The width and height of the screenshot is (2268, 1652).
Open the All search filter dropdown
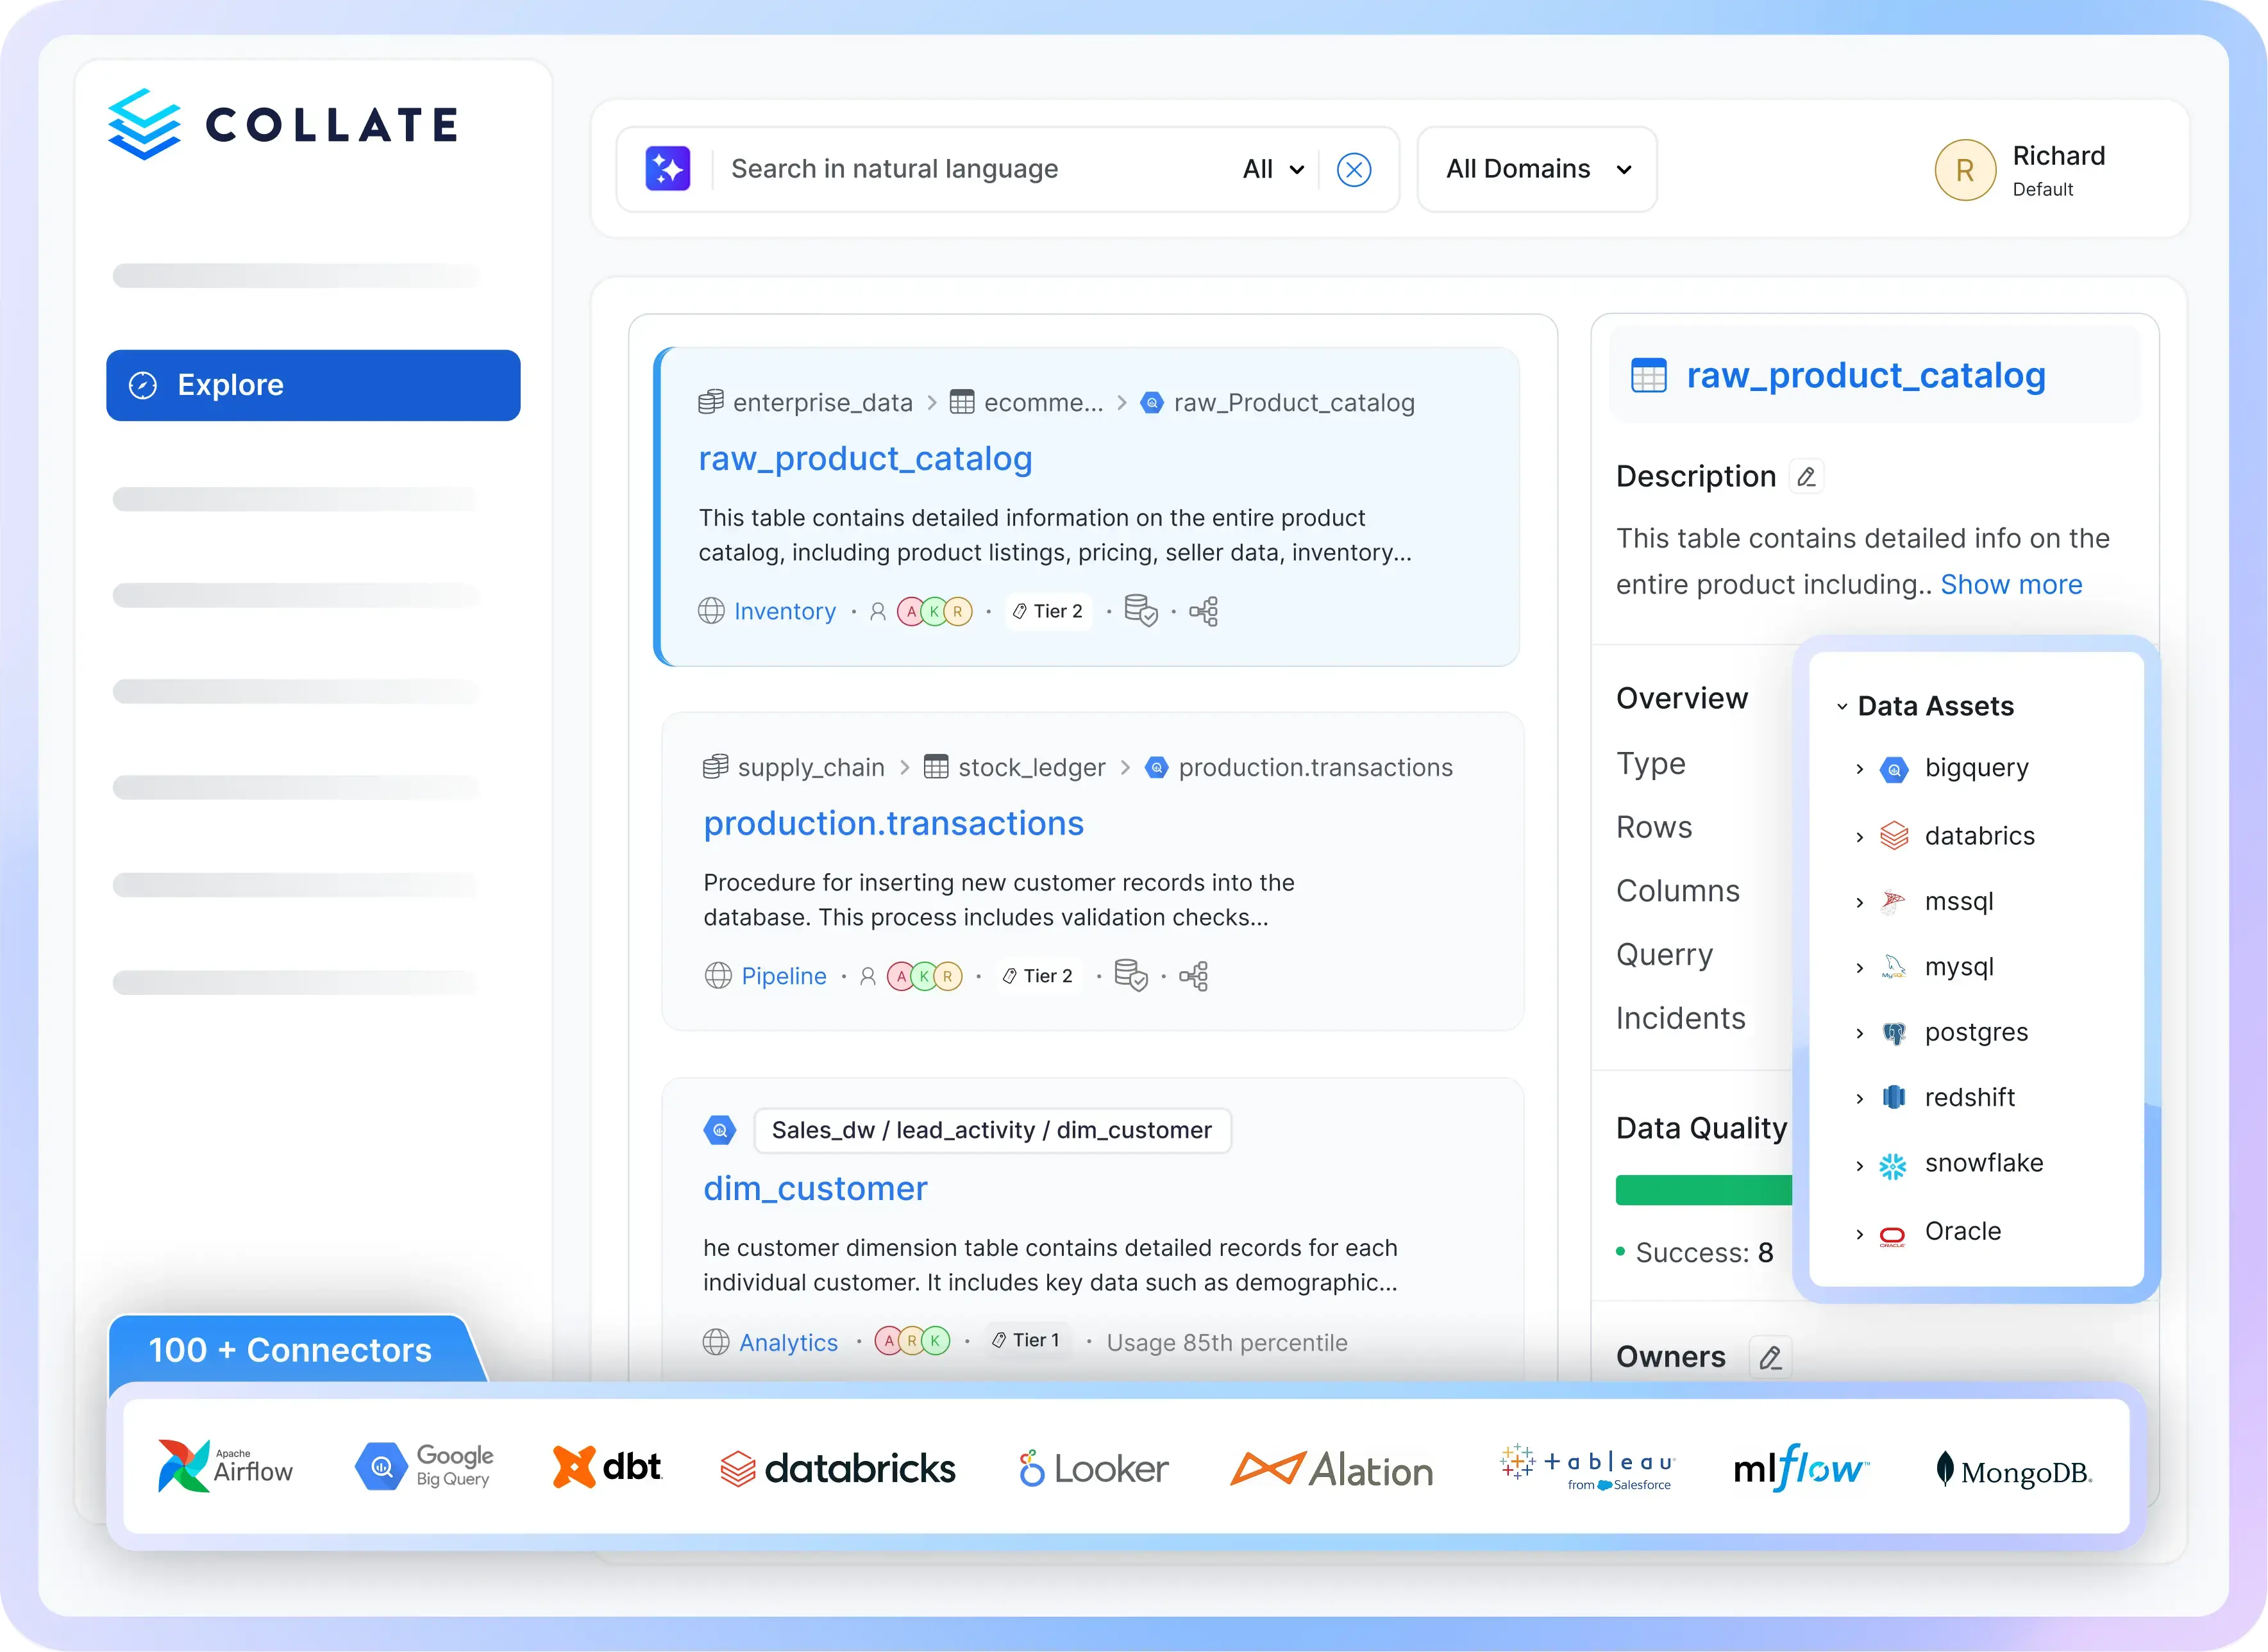click(1272, 170)
